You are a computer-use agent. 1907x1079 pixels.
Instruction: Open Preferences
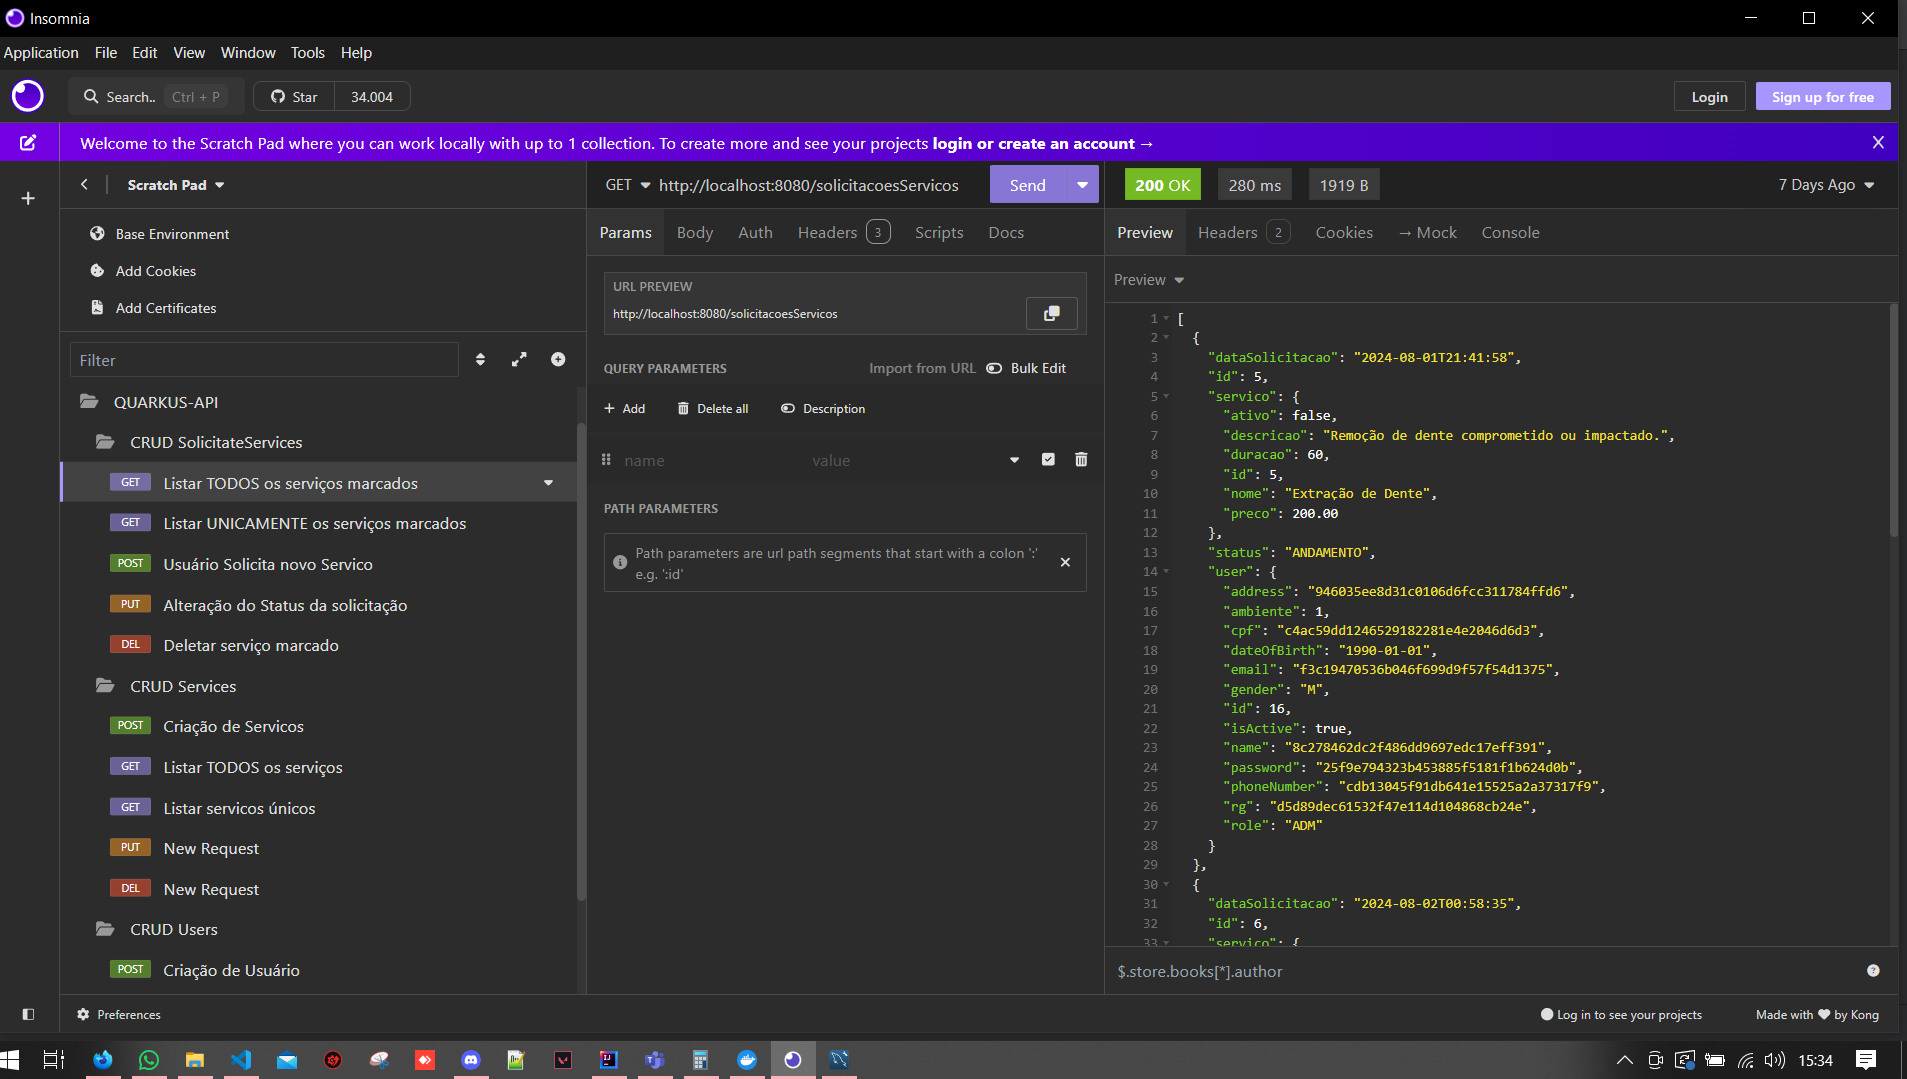(x=119, y=1014)
